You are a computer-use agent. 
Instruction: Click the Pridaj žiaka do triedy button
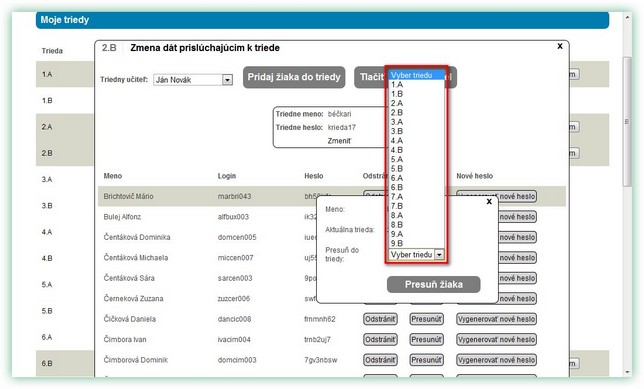tap(294, 77)
